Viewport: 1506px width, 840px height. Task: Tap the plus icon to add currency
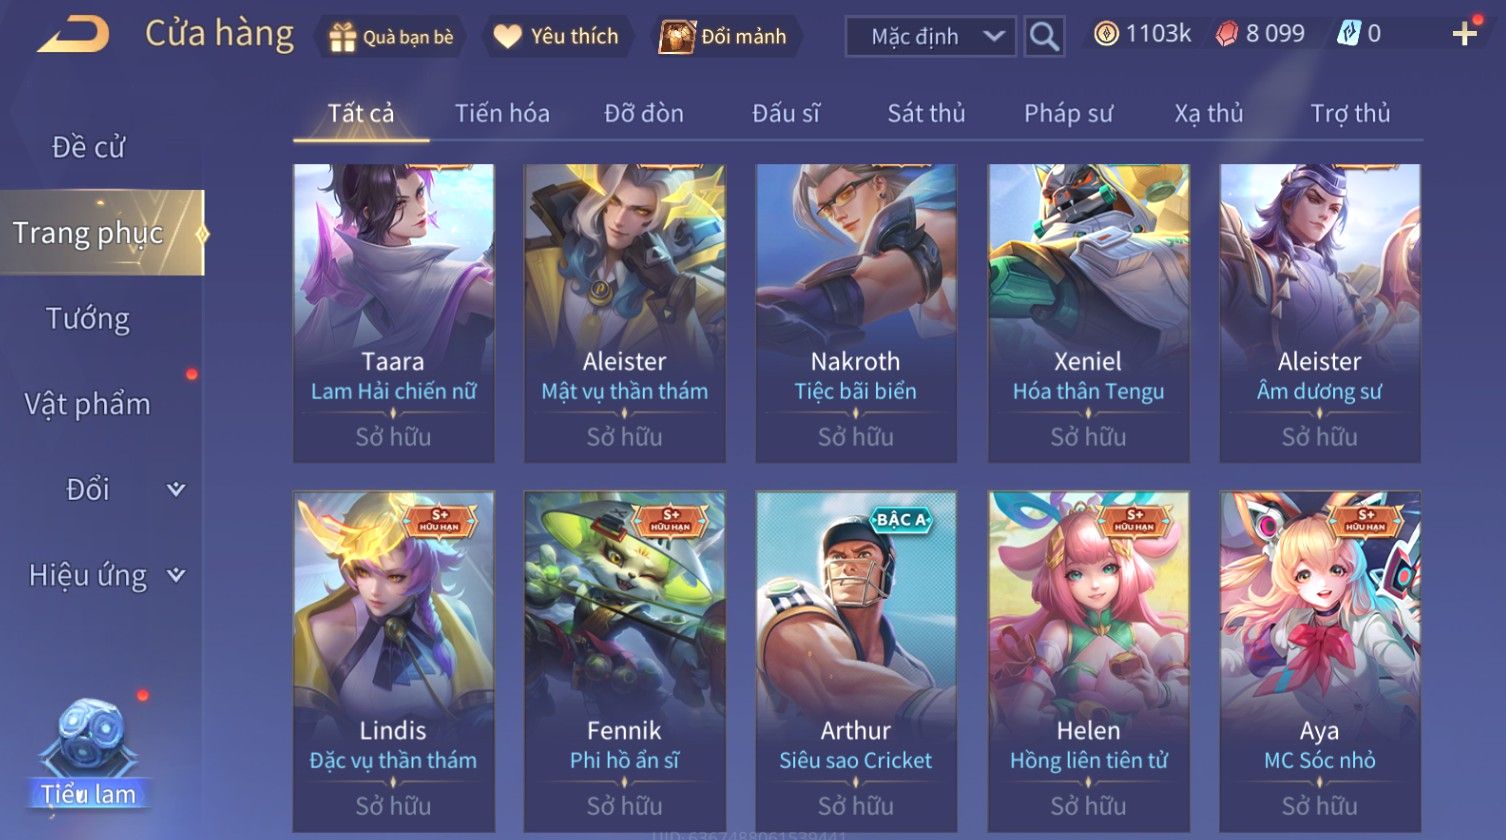pyautogui.click(x=1464, y=34)
